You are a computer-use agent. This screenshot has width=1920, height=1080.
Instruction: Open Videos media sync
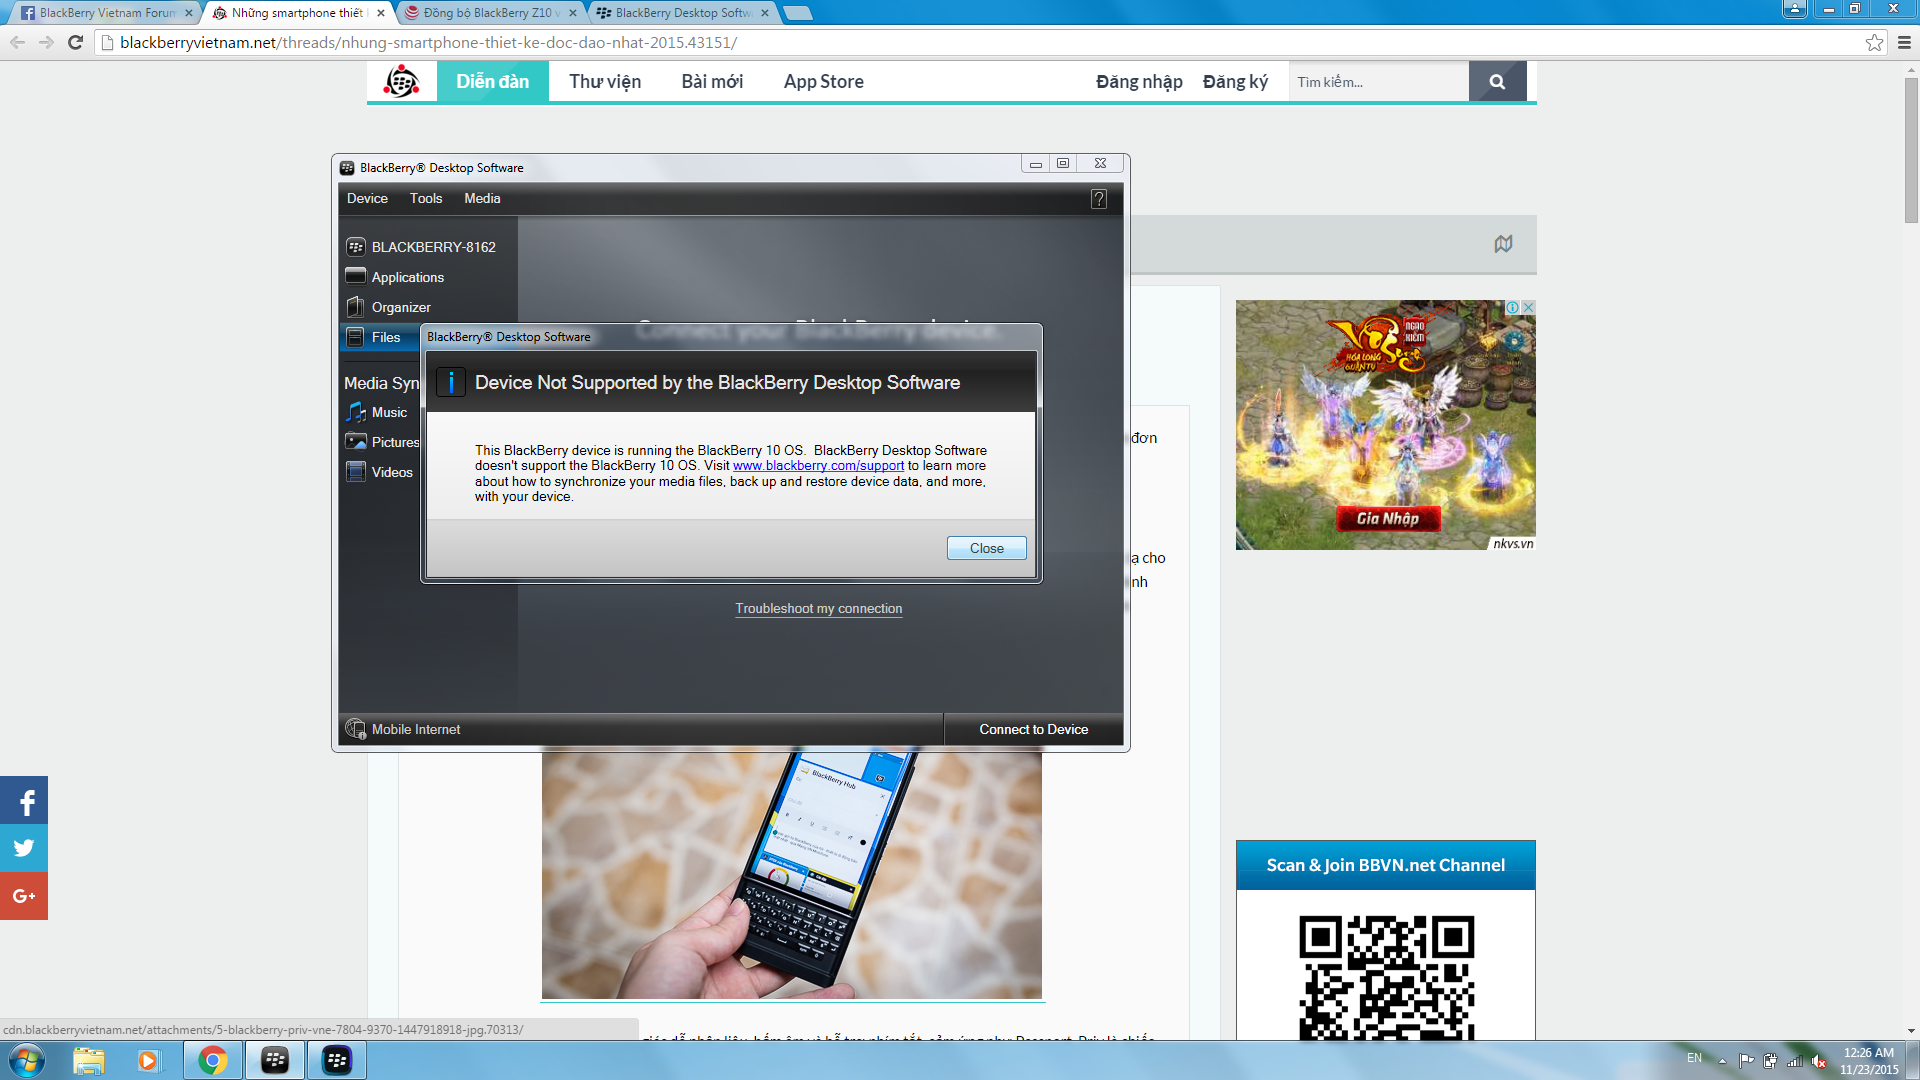[x=392, y=472]
